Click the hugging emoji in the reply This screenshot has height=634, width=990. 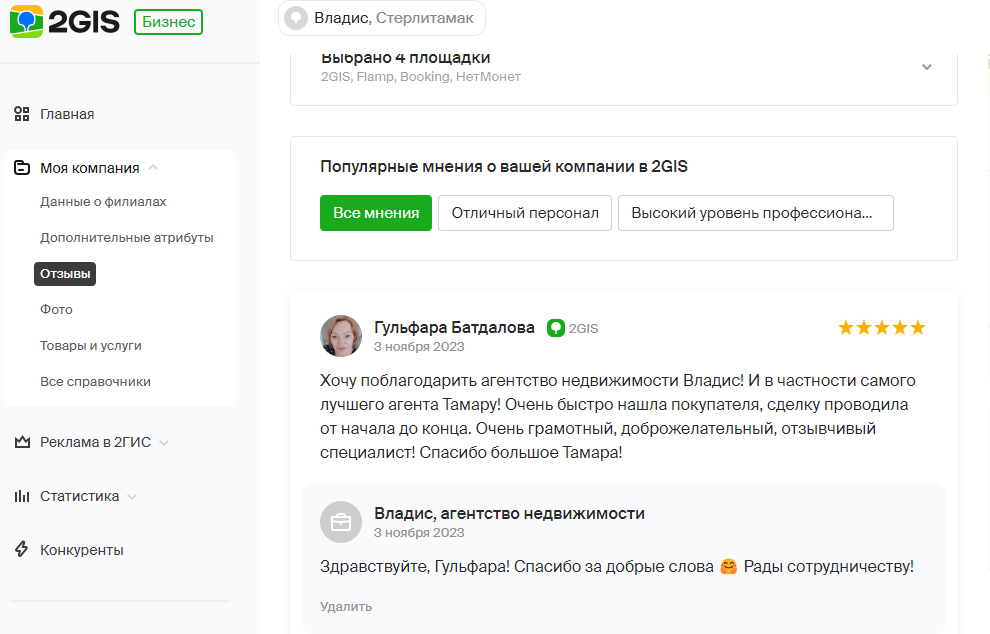point(729,566)
